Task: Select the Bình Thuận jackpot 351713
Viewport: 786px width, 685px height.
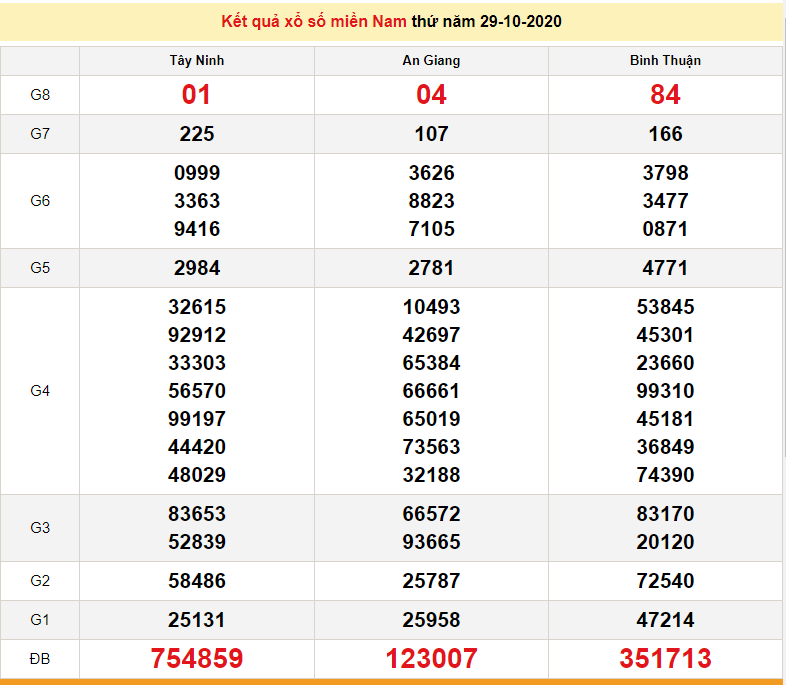Action: tap(665, 658)
